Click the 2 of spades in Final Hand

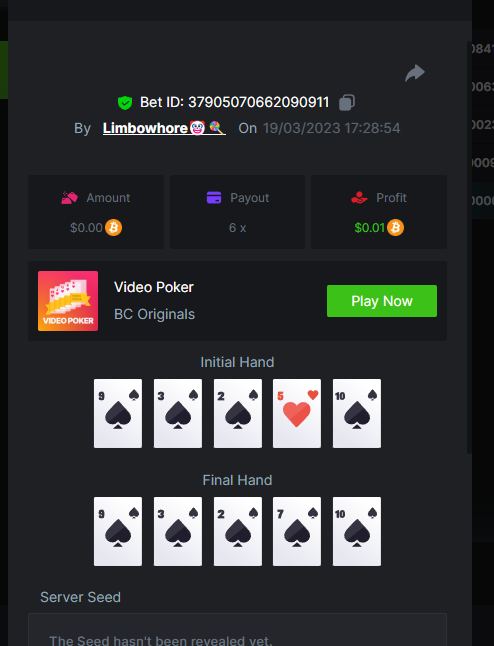click(238, 531)
